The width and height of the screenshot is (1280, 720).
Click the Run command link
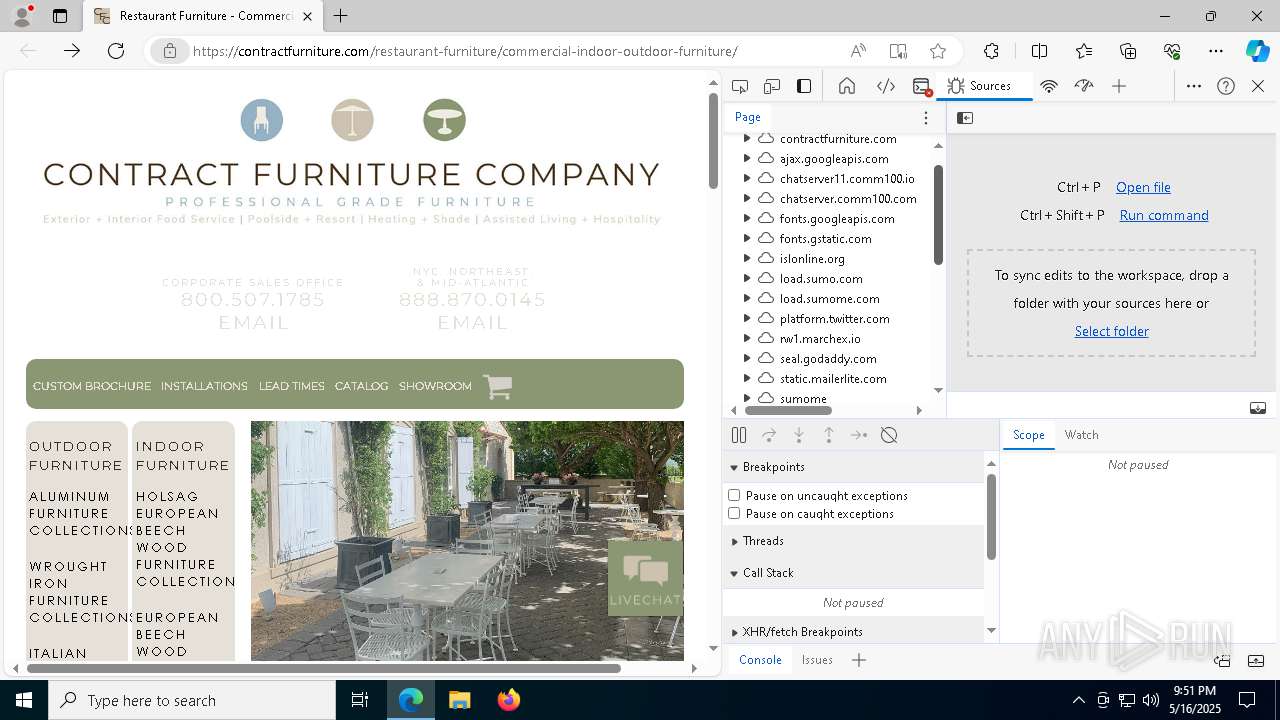click(1164, 215)
